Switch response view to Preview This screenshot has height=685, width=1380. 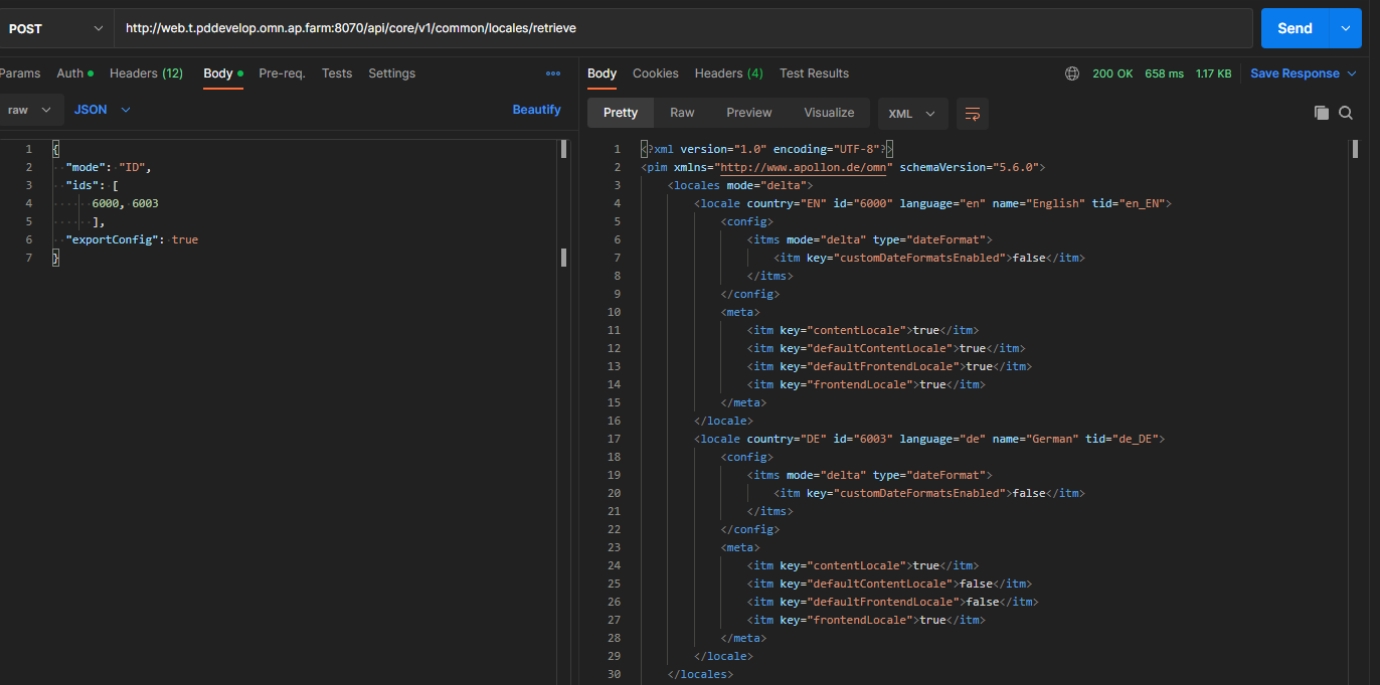click(749, 113)
